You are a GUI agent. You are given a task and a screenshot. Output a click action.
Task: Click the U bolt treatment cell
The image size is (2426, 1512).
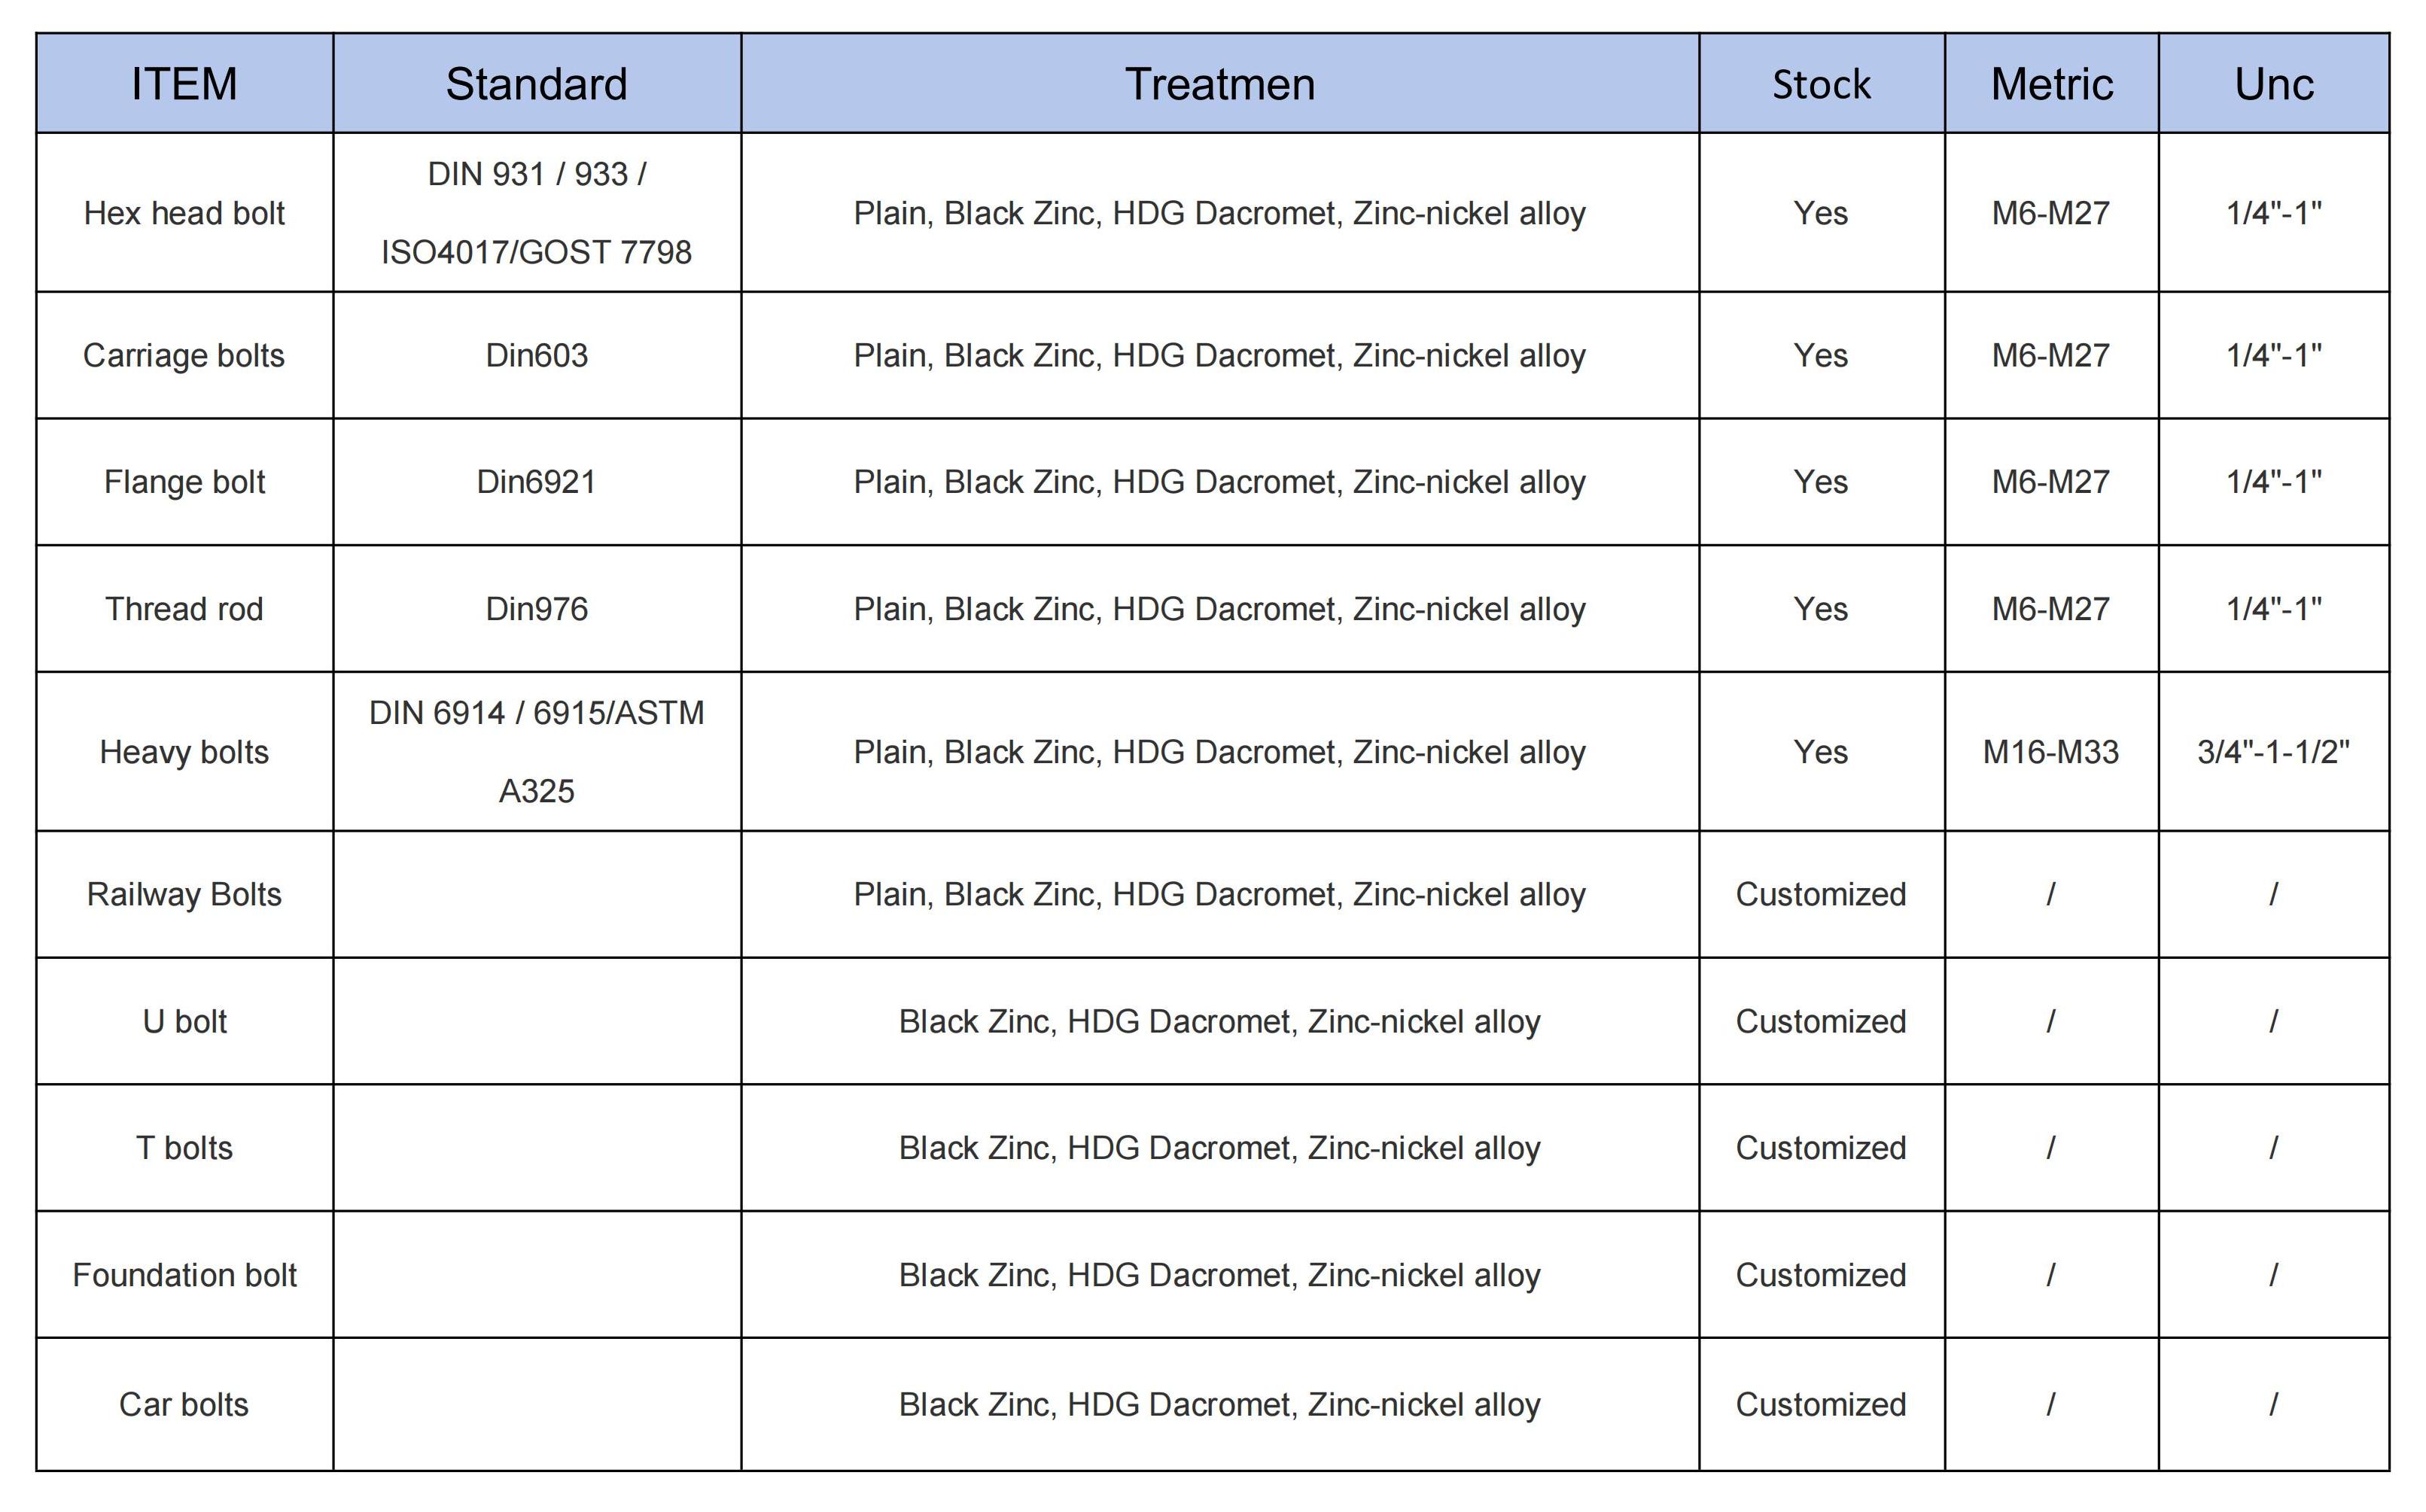(x=1220, y=1021)
